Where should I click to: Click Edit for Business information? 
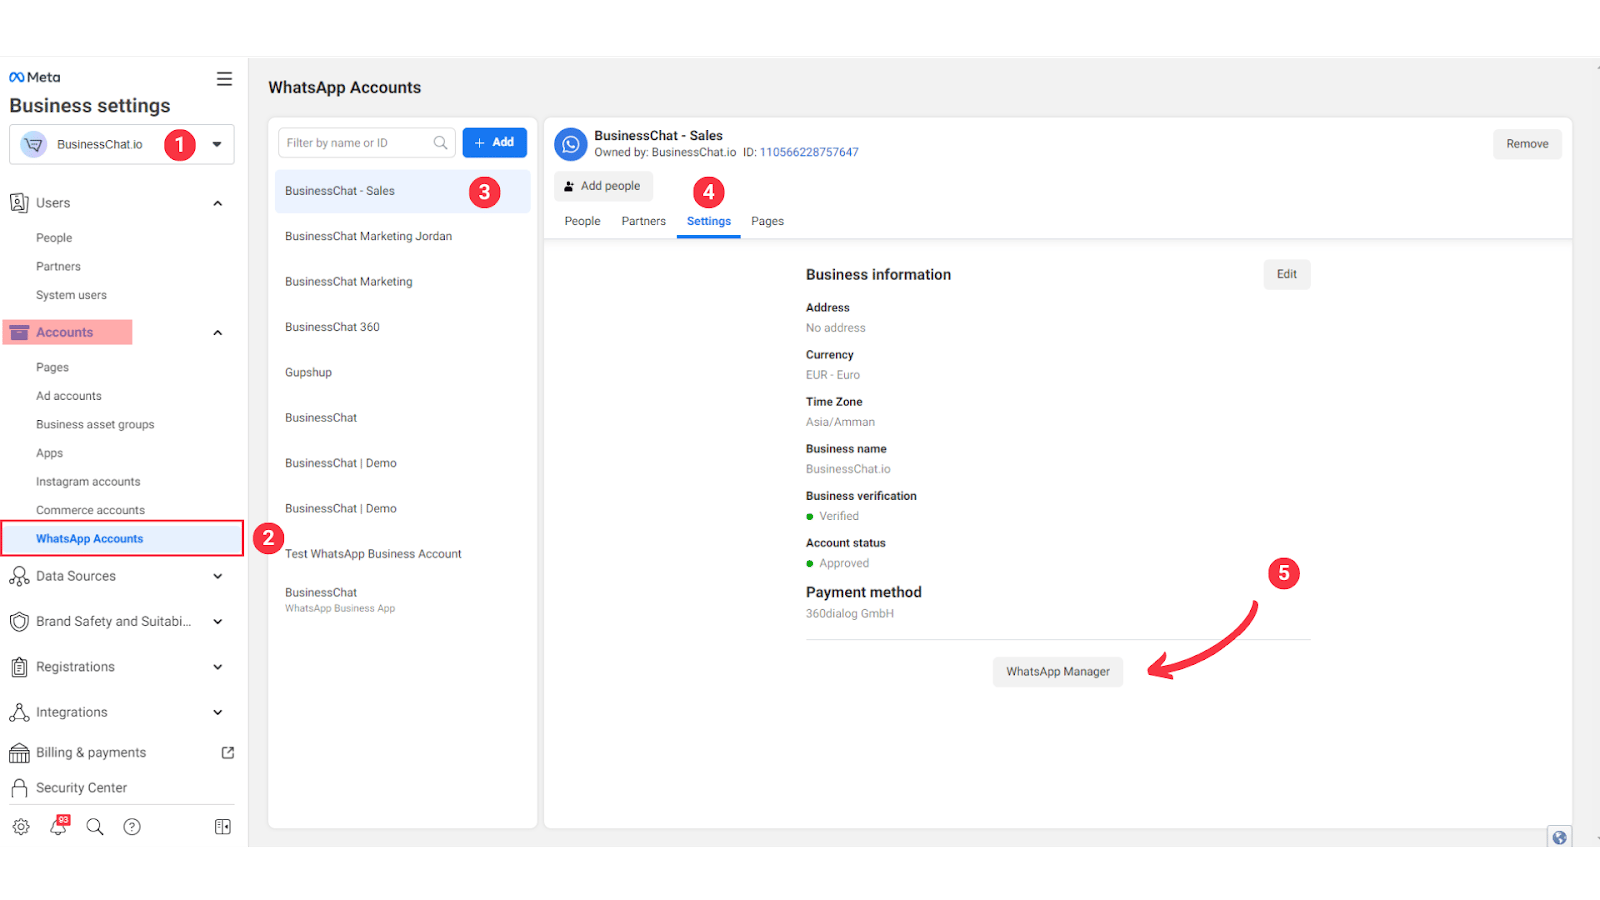1286,274
